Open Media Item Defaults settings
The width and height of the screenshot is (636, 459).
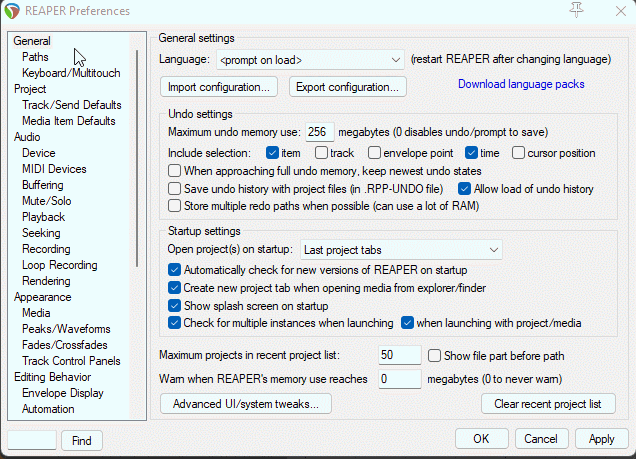pos(69,121)
